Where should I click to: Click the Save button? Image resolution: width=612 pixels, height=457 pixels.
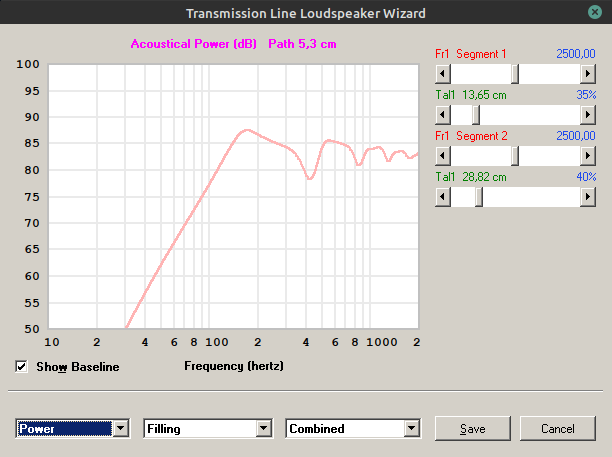tap(473, 429)
